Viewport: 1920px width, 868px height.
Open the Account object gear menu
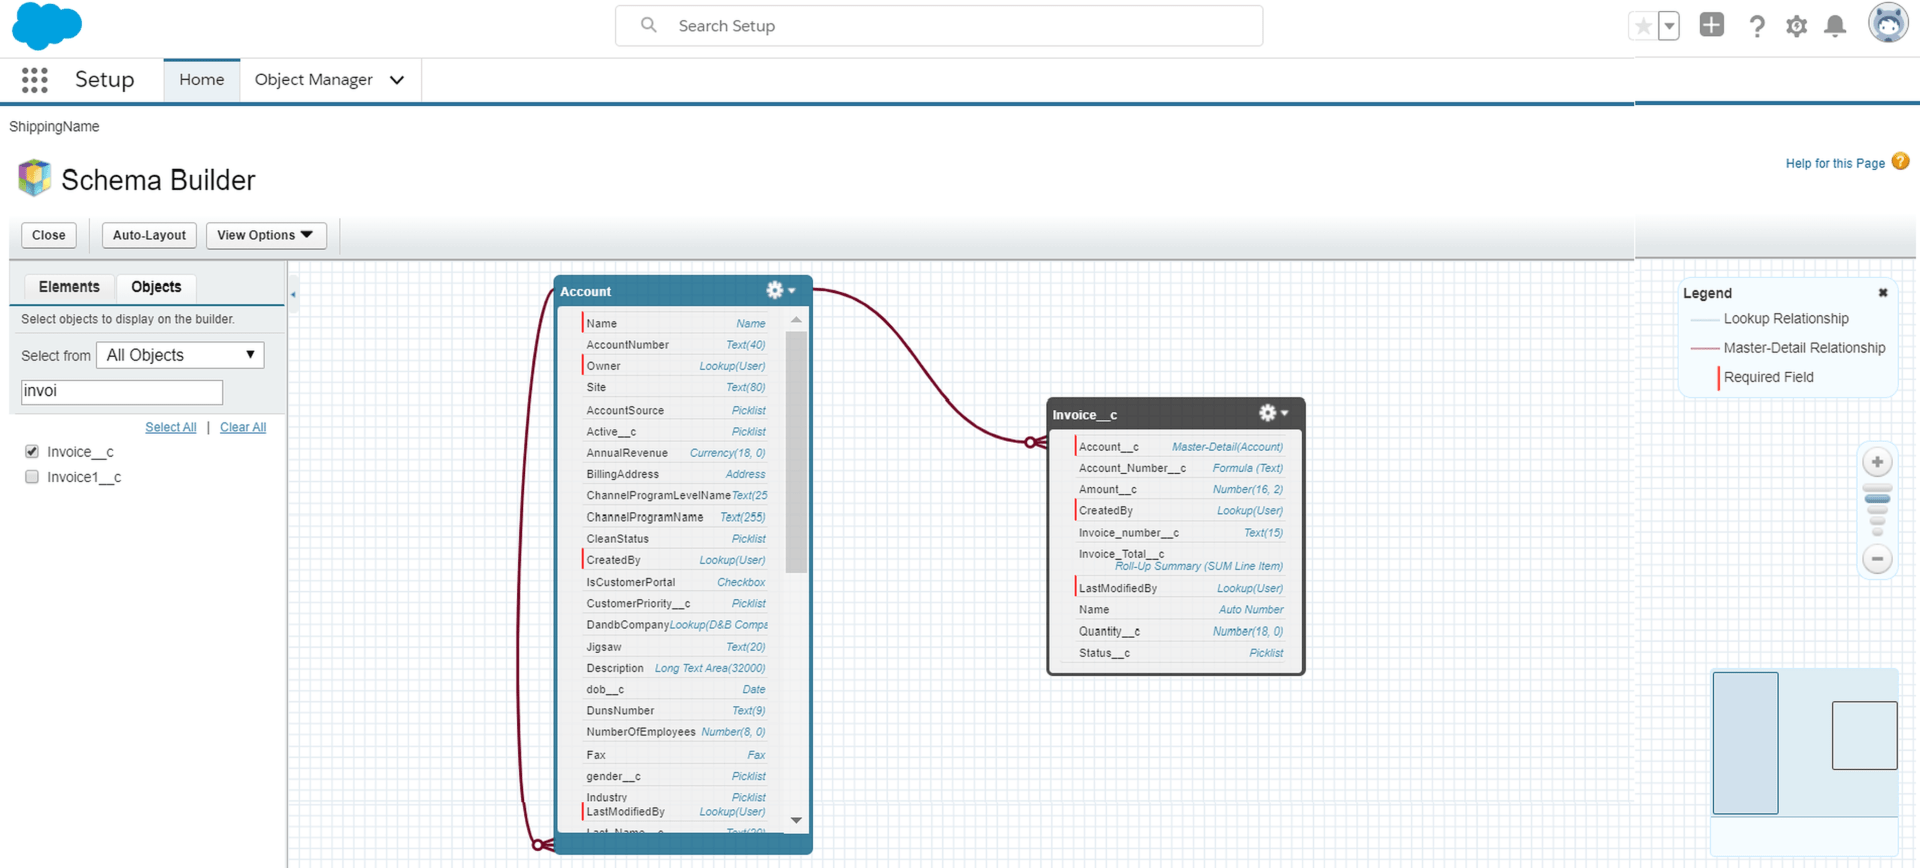[780, 290]
